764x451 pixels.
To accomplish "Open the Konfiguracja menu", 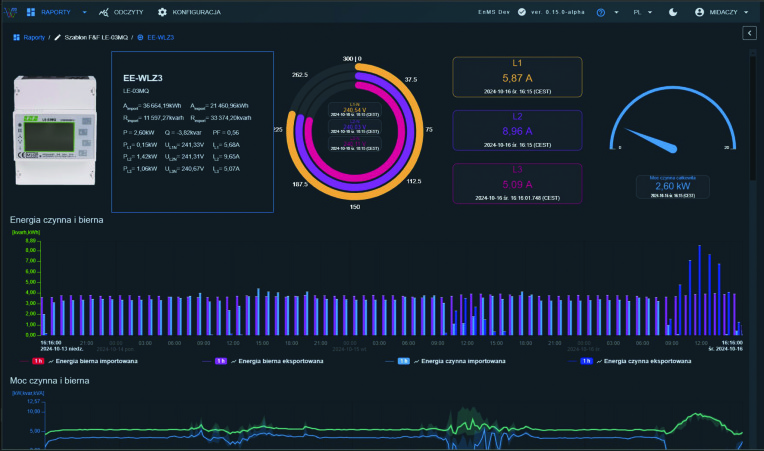I will 196,12.
